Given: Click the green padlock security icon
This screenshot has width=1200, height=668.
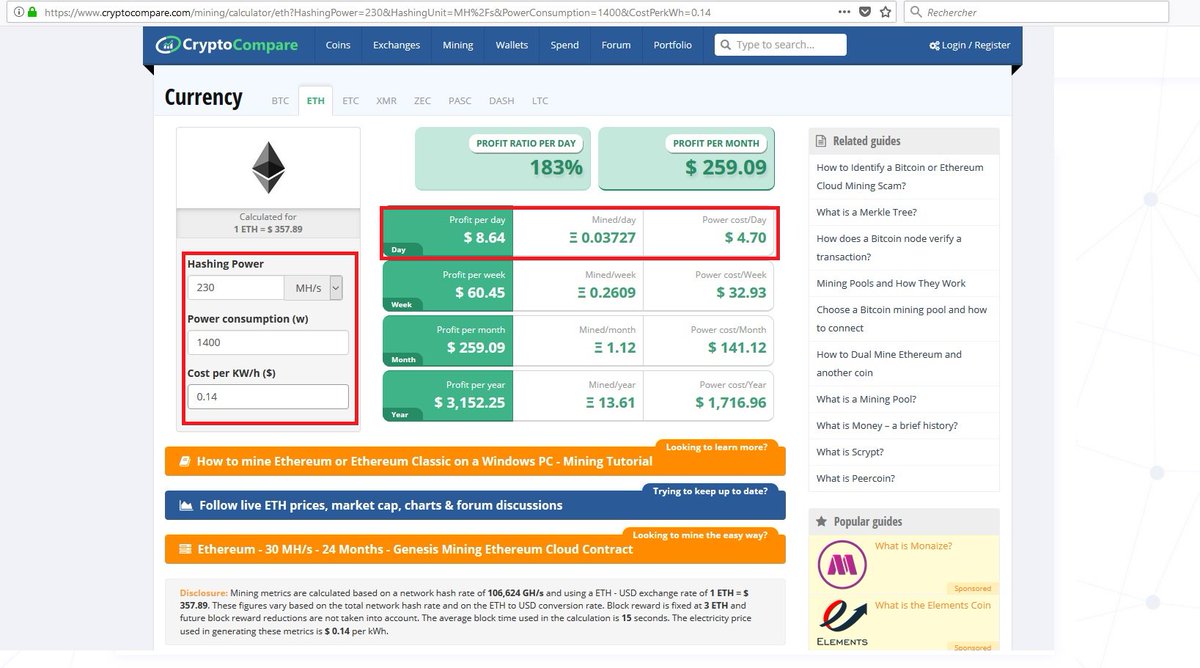Looking at the screenshot, I should pos(33,12).
